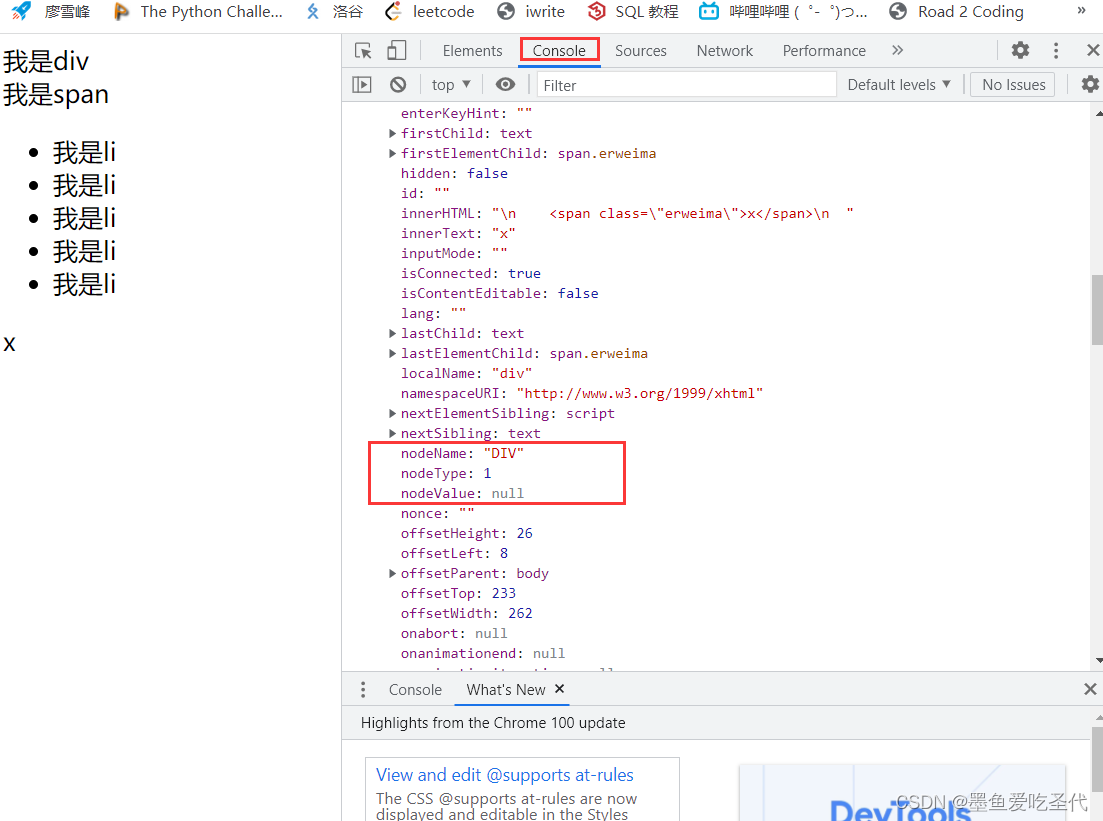Close the What's New tab
The image size is (1103, 821).
click(559, 689)
